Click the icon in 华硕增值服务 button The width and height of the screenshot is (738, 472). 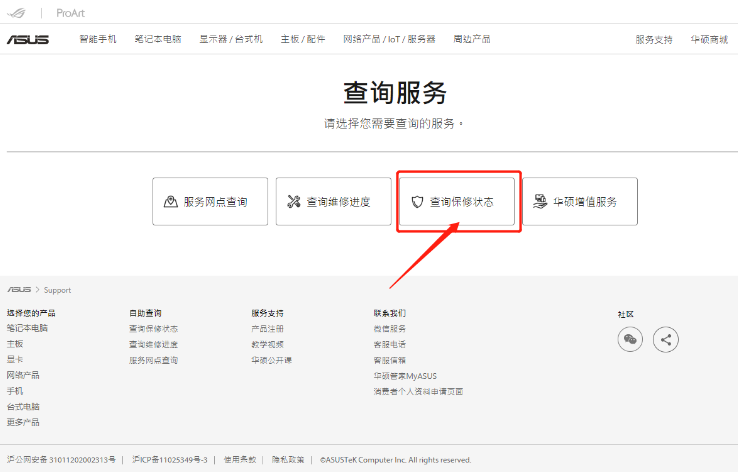(540, 202)
